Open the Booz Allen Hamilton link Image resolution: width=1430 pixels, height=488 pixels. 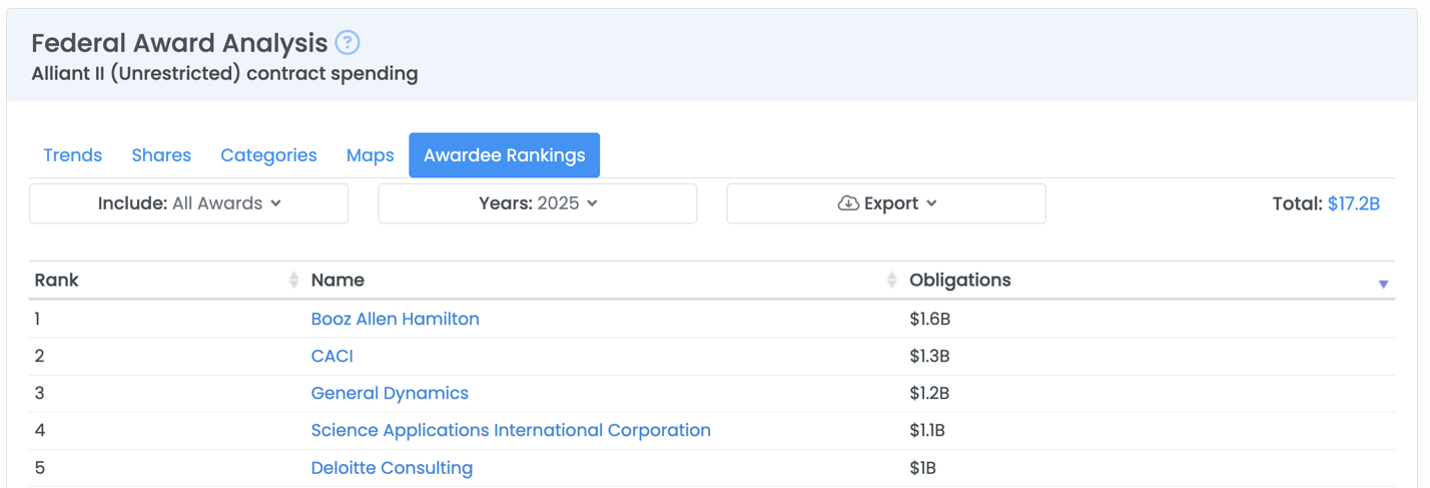coord(395,319)
